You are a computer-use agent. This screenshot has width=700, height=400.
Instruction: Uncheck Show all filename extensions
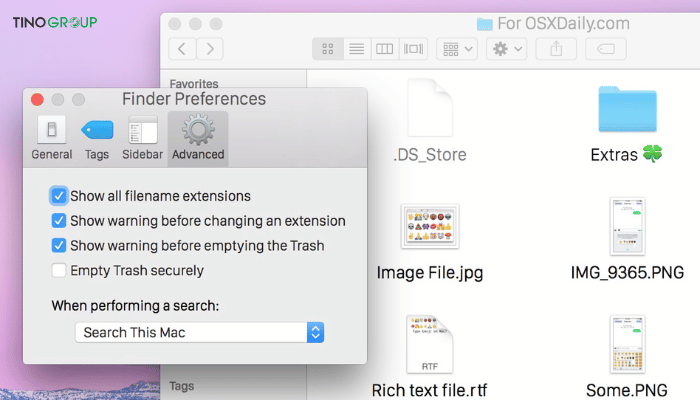tap(59, 196)
